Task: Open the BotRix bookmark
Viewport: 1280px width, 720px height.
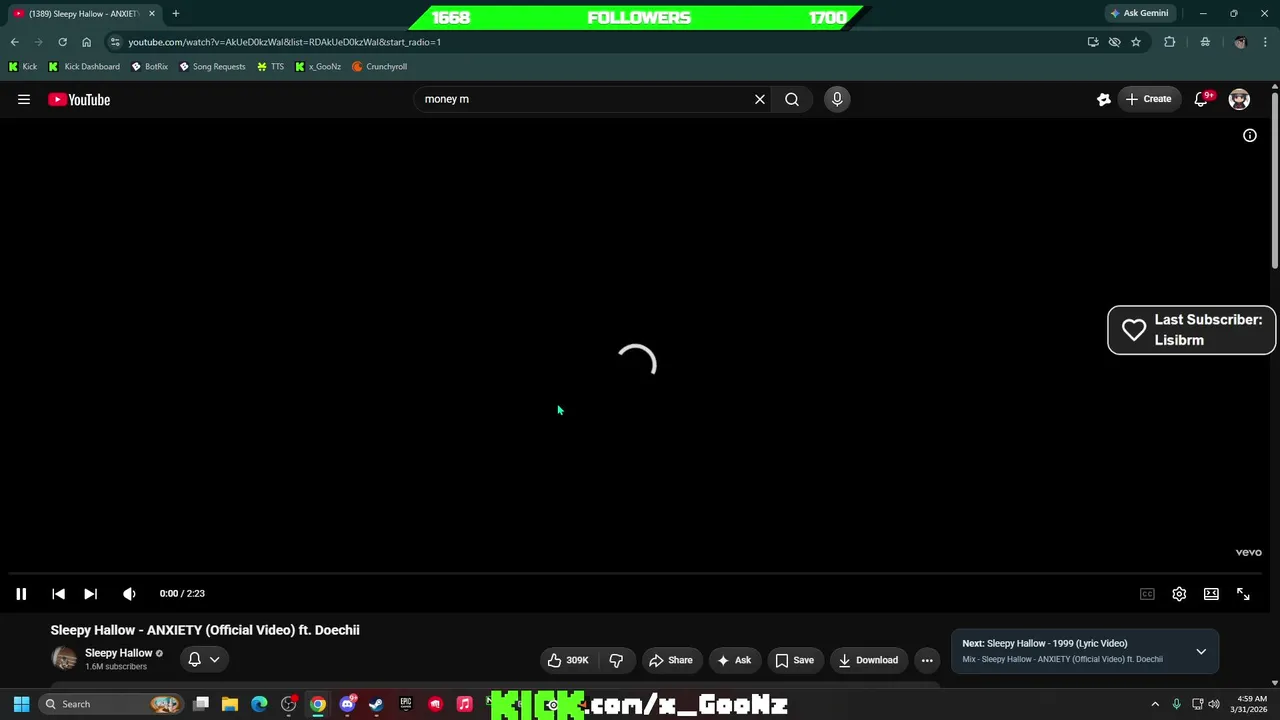Action: (150, 66)
